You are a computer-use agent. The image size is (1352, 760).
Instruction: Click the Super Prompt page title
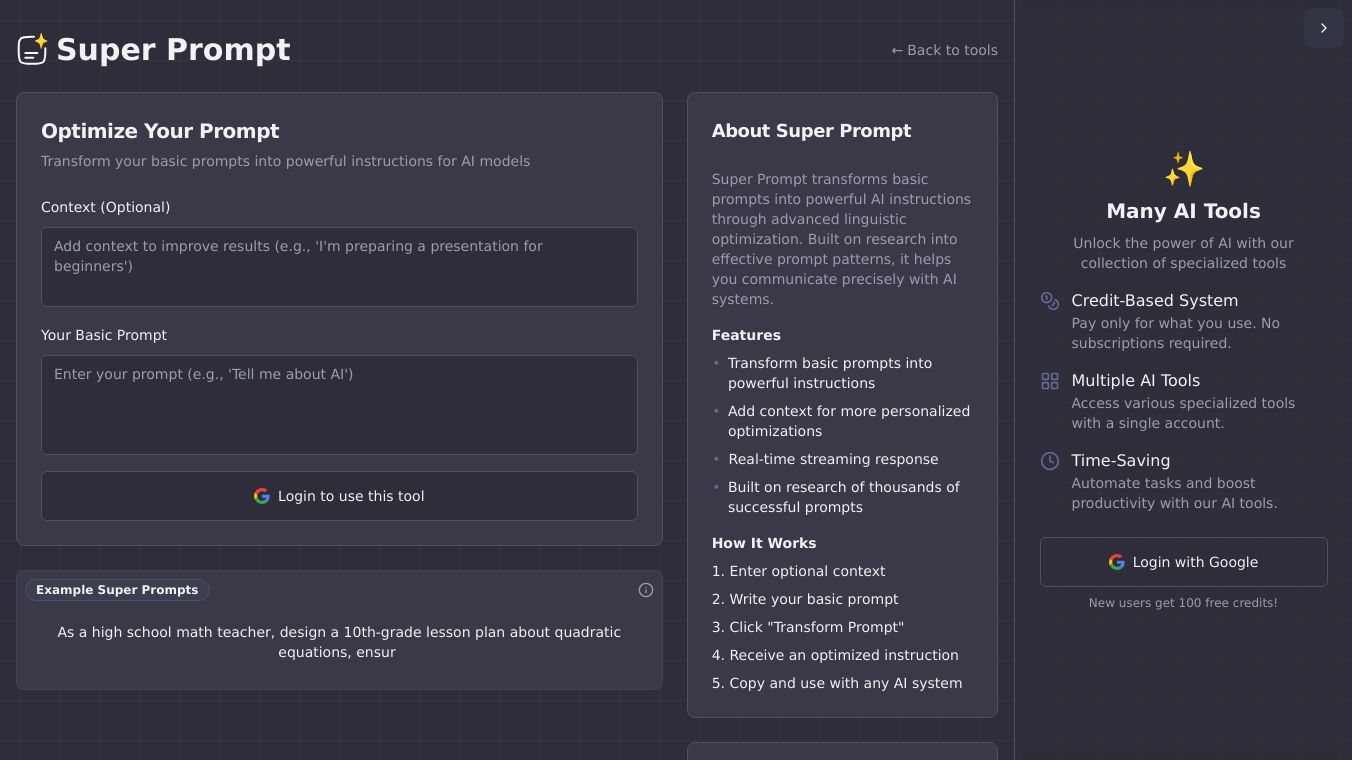tap(173, 49)
